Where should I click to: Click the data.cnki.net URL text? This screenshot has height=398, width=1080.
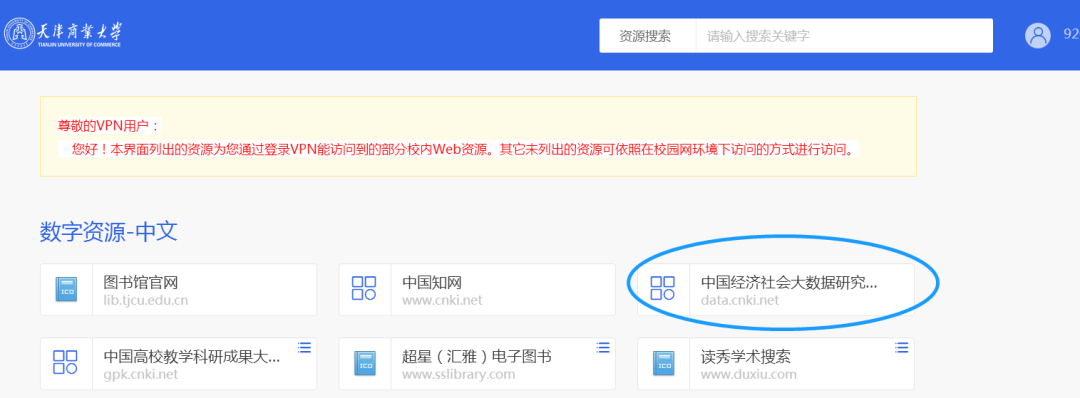[x=740, y=300]
